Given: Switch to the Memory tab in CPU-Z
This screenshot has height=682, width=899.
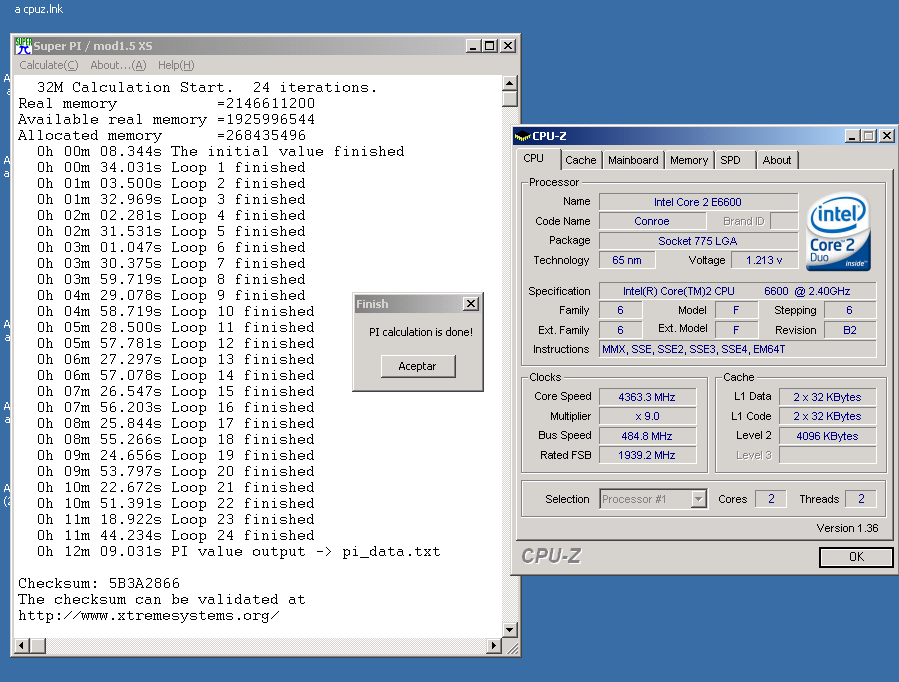Looking at the screenshot, I should click(689, 160).
